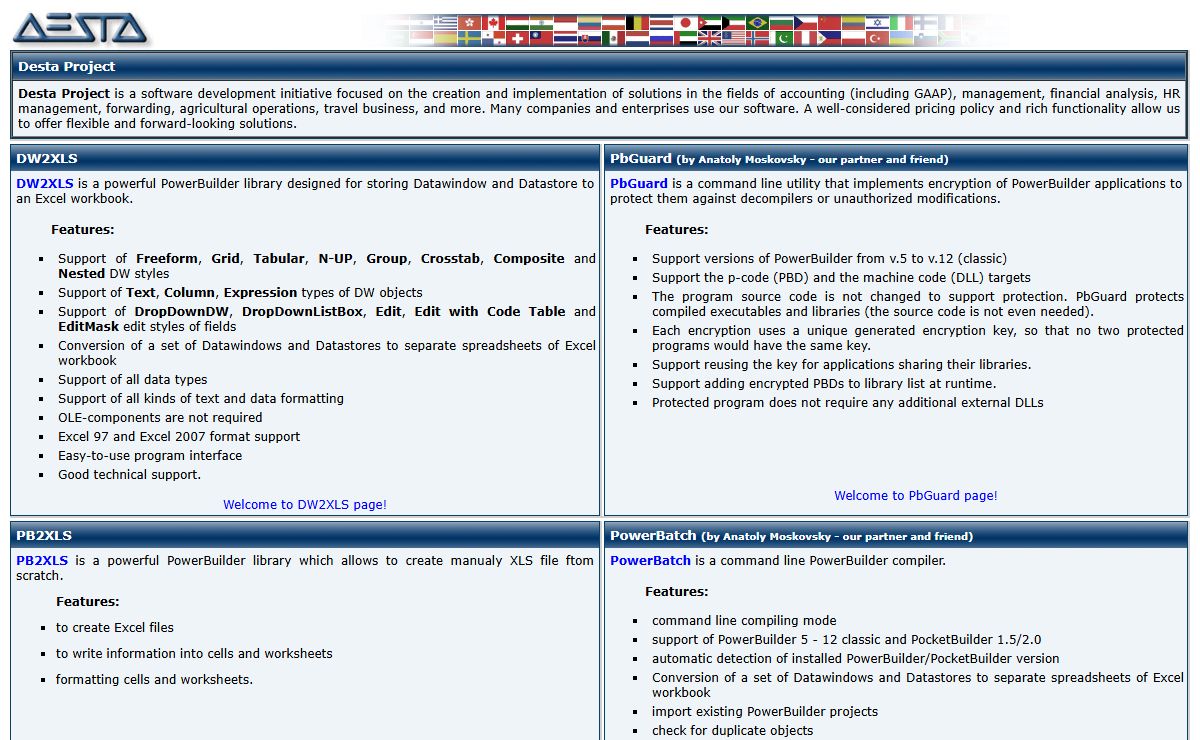Select the Hong Kong flag
Image resolution: width=1200 pixels, height=740 pixels.
tap(469, 22)
